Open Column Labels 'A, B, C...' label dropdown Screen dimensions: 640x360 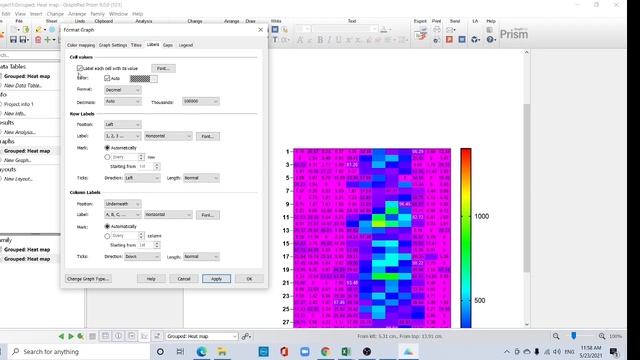(x=122, y=215)
